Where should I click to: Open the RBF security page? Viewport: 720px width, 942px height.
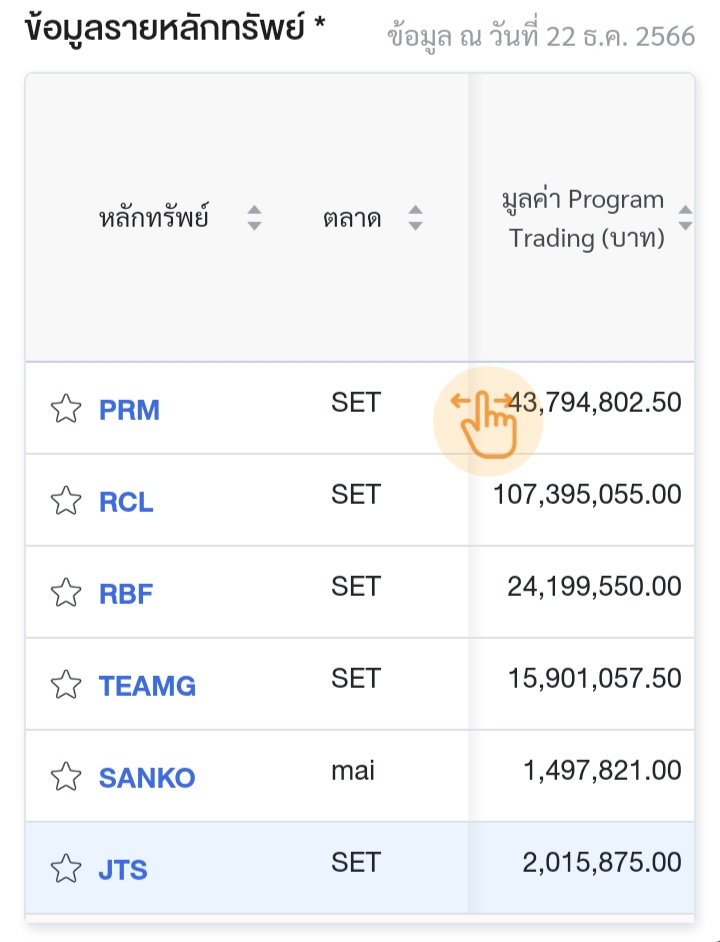point(126,594)
